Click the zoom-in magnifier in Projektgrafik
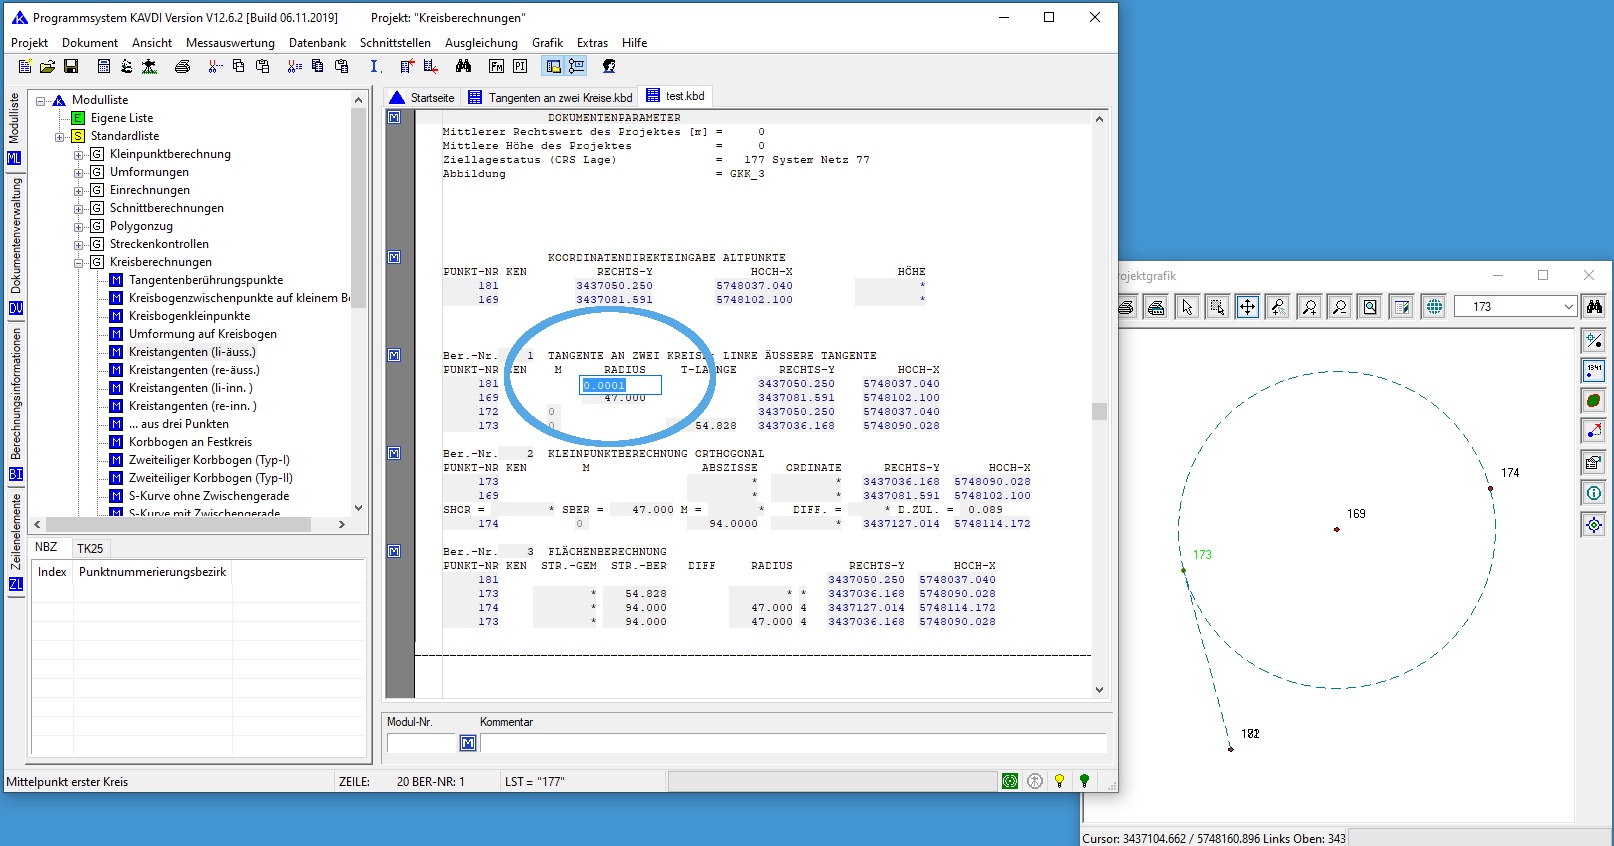 [1309, 307]
